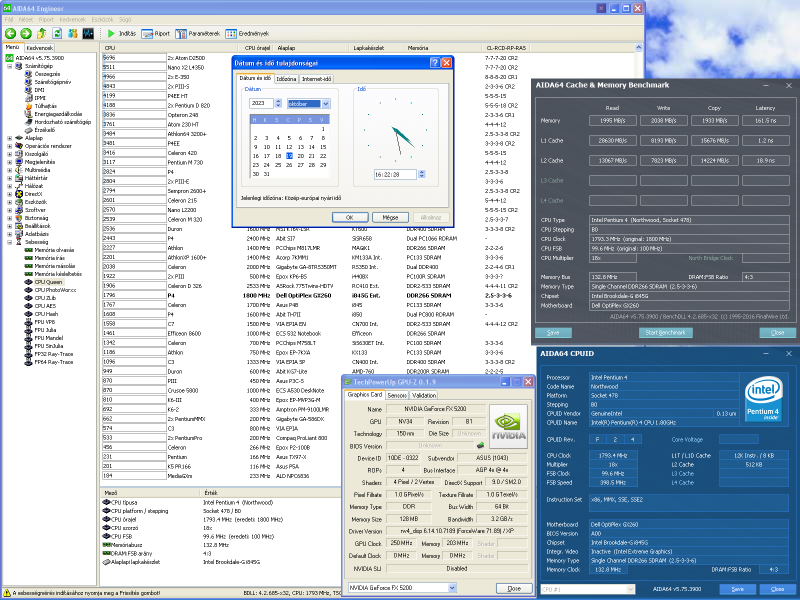Click the Up-level folder arrow toolbar icon
Image resolution: width=800 pixels, height=600 pixels.
pos(41,34)
